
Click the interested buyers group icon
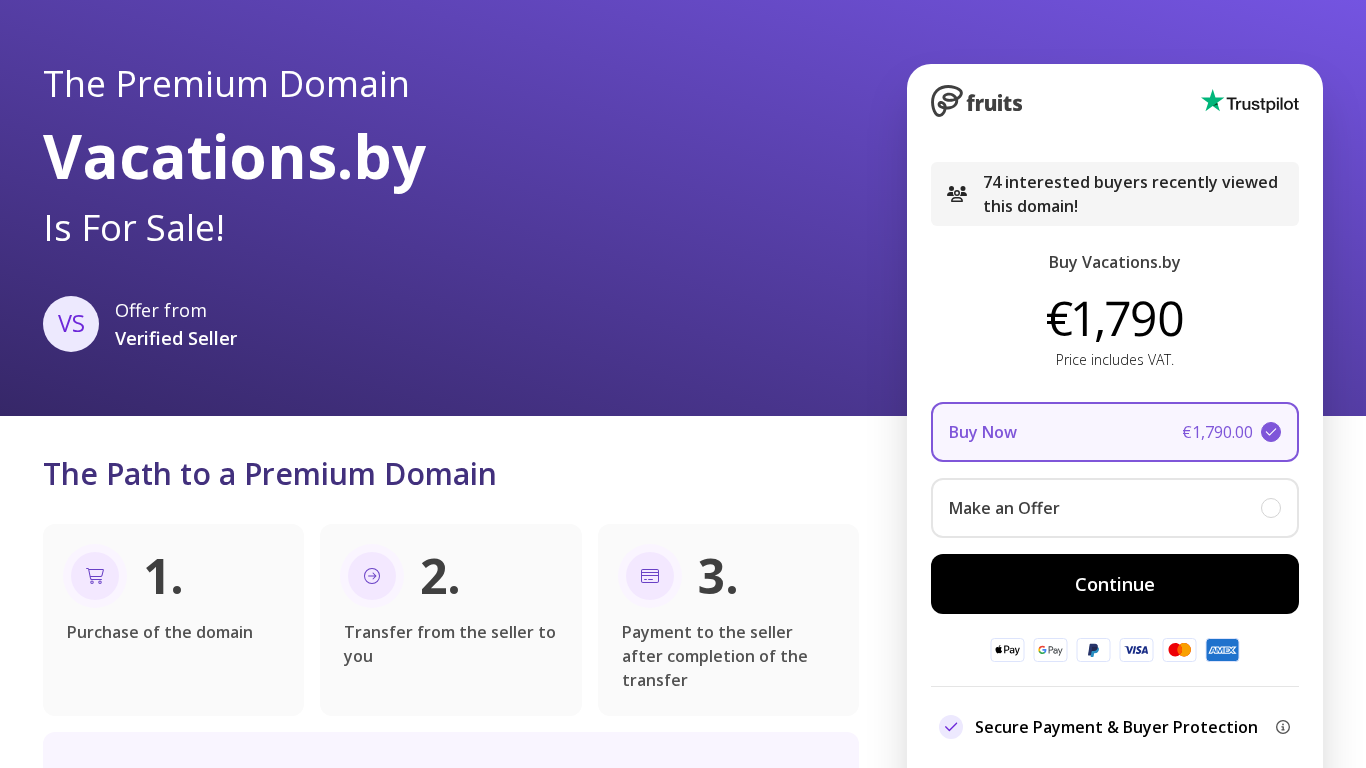click(957, 194)
